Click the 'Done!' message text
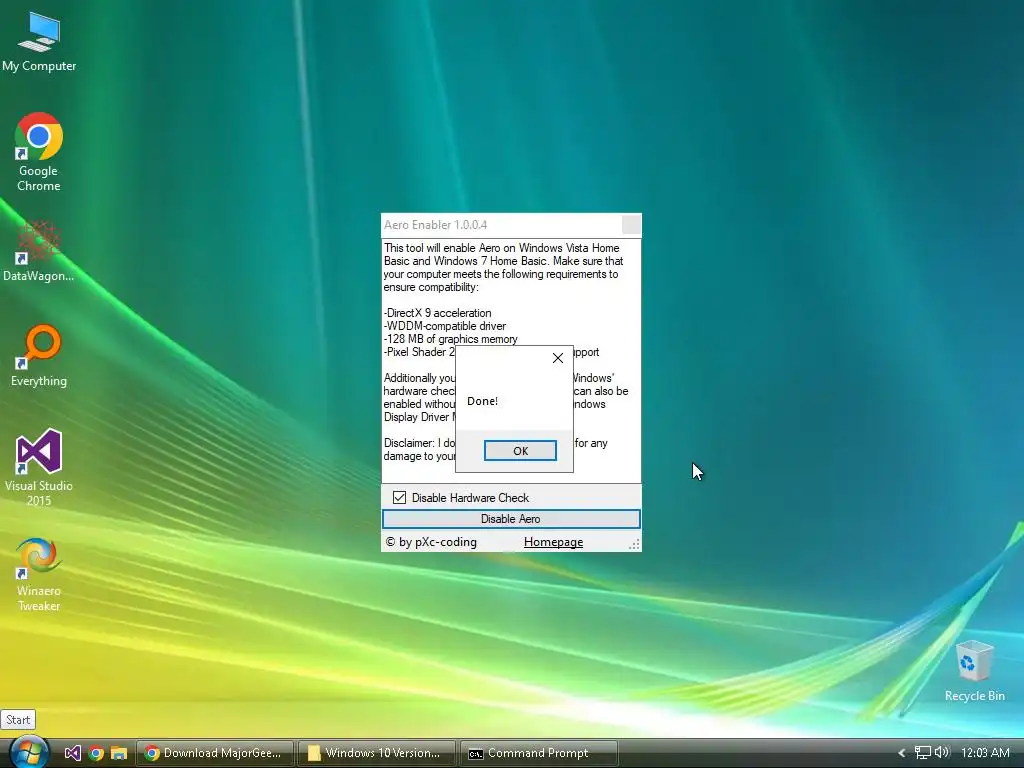Image resolution: width=1024 pixels, height=768 pixels. coord(483,401)
